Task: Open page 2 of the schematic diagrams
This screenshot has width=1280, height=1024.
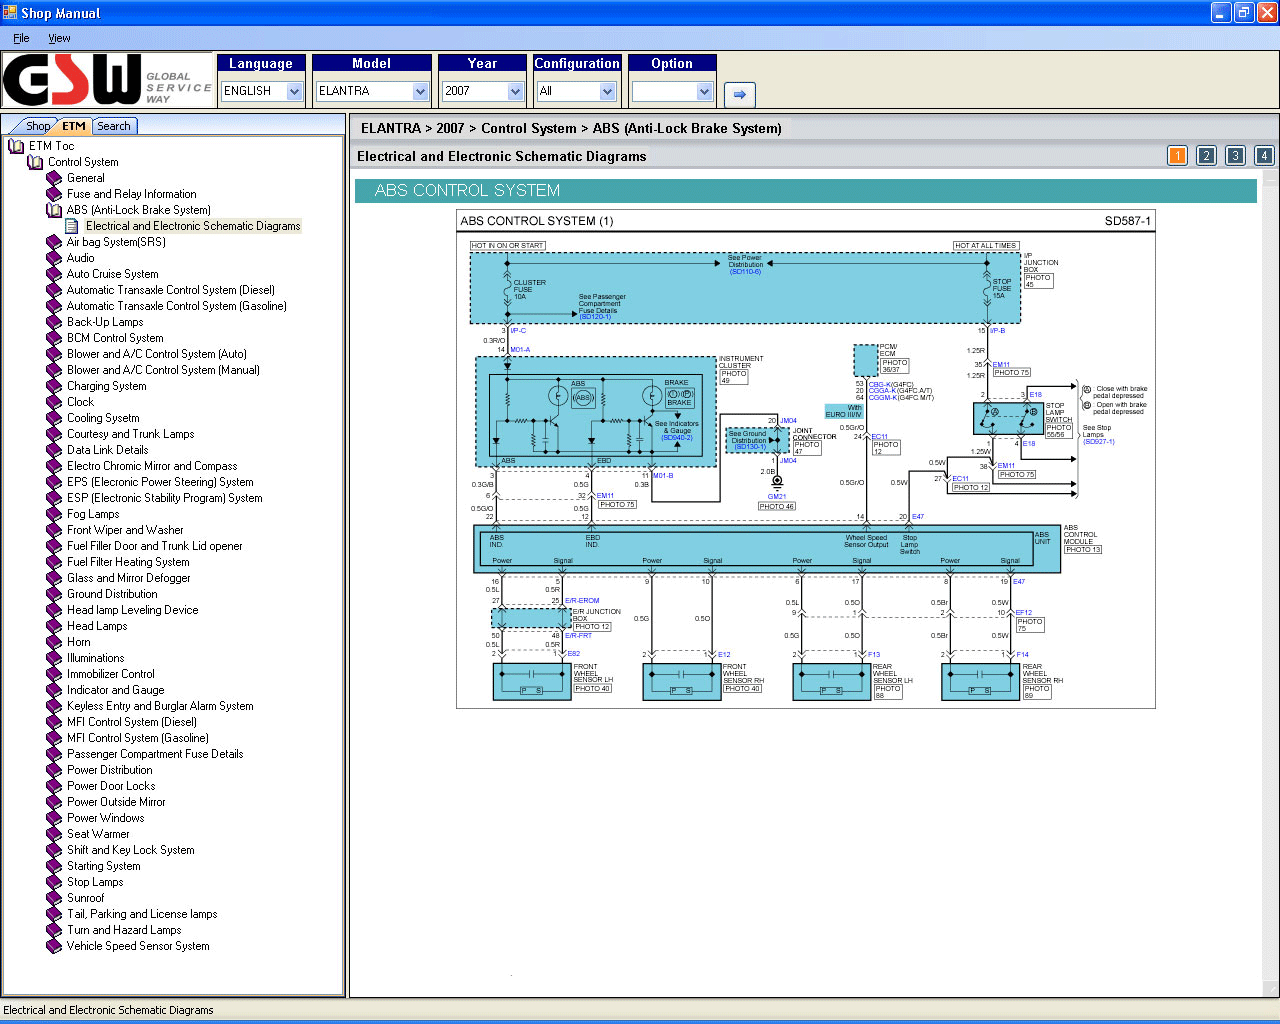Action: click(x=1206, y=155)
